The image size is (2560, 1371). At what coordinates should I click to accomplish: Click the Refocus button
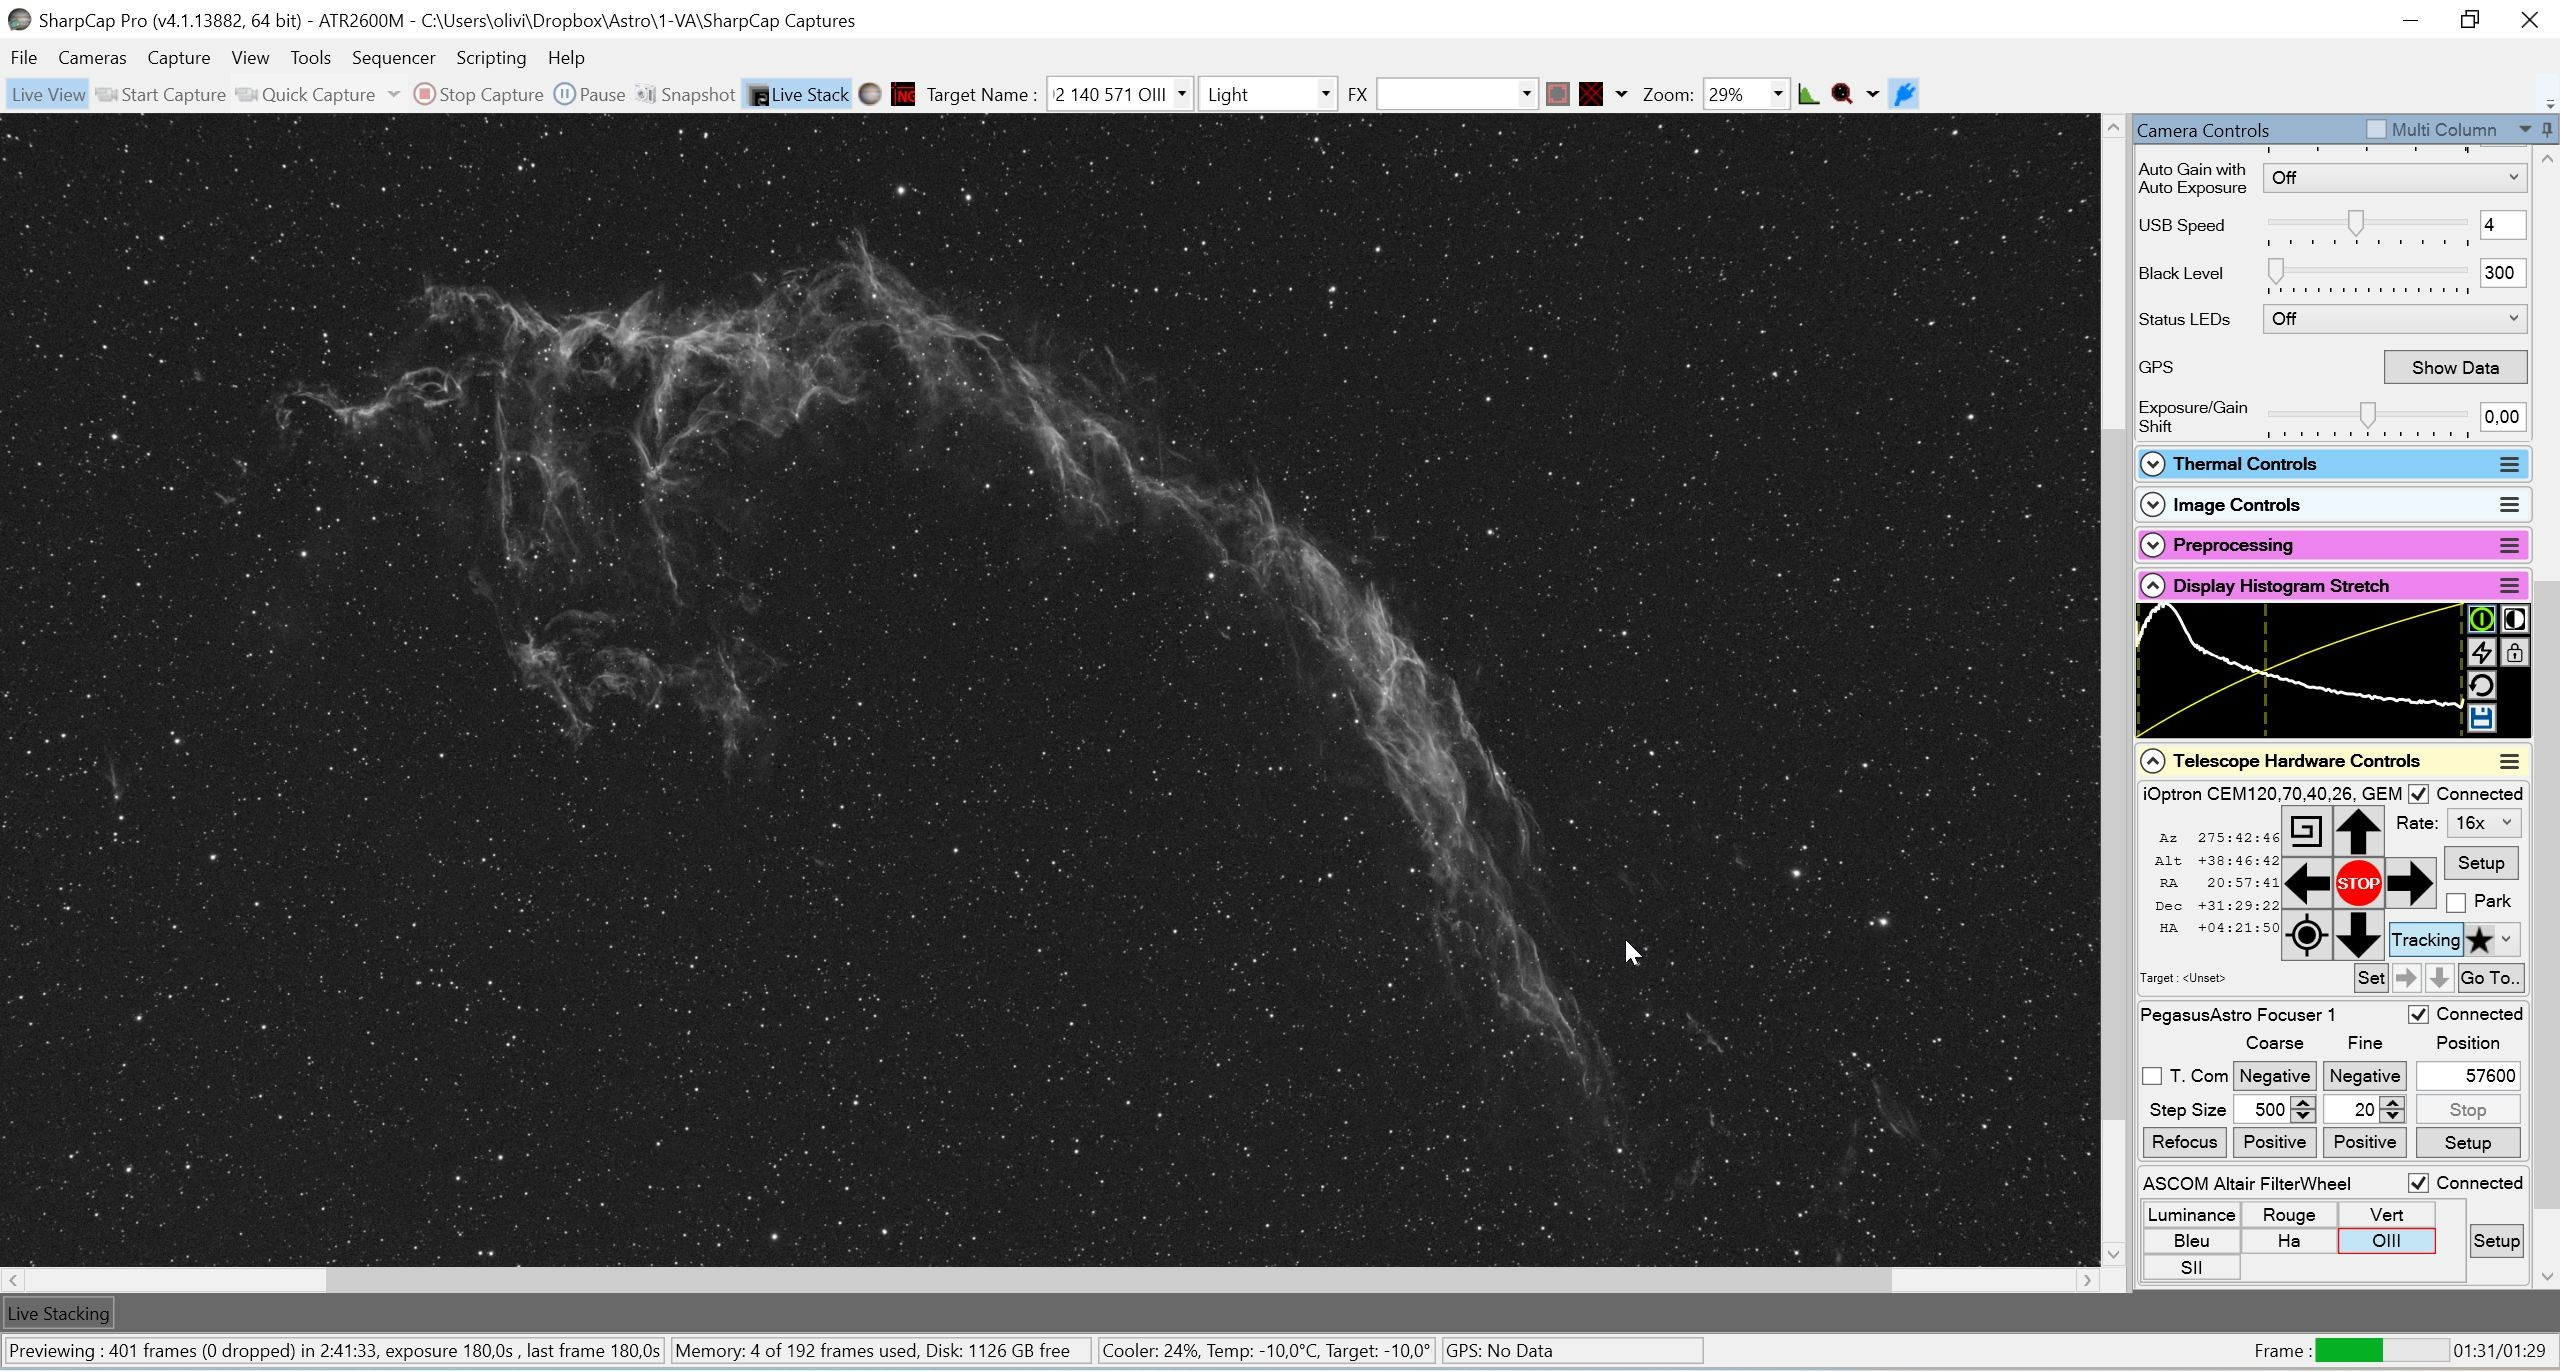2184,1142
